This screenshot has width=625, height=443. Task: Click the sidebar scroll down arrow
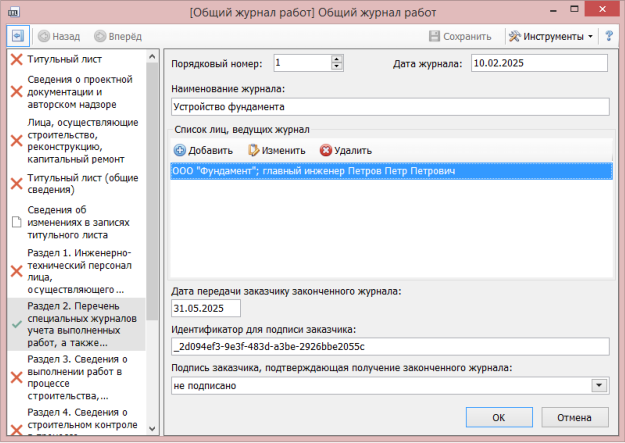(152, 429)
